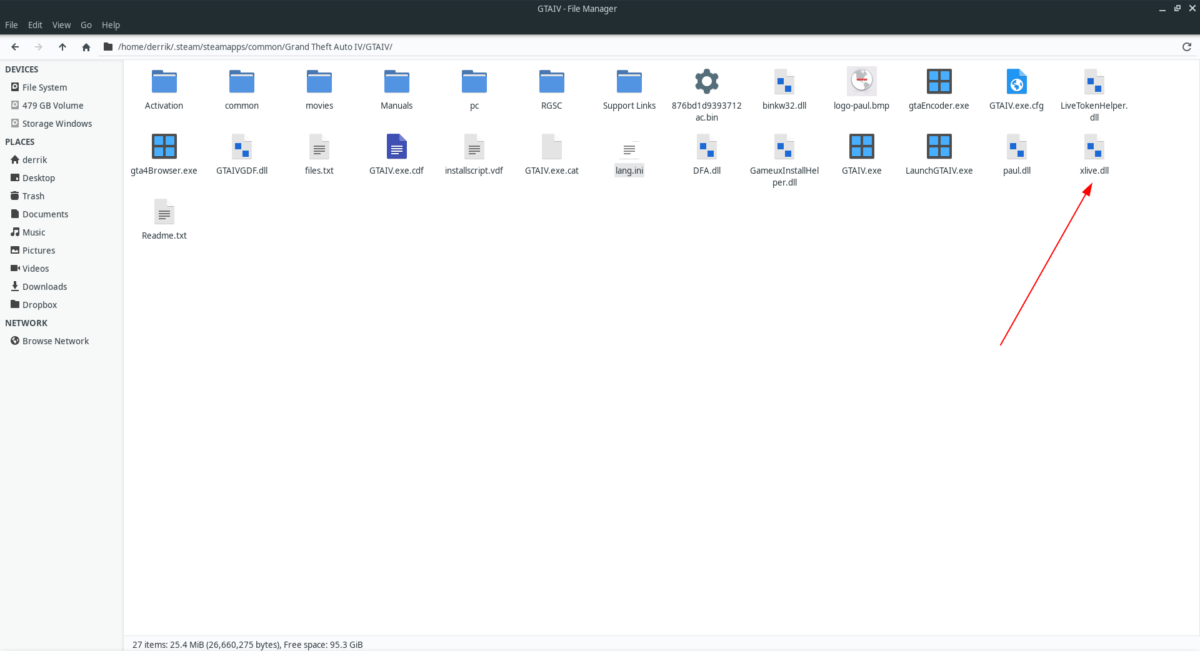Select gtaEncoder.exe executable icon
This screenshot has width=1200, height=651.
point(939,82)
